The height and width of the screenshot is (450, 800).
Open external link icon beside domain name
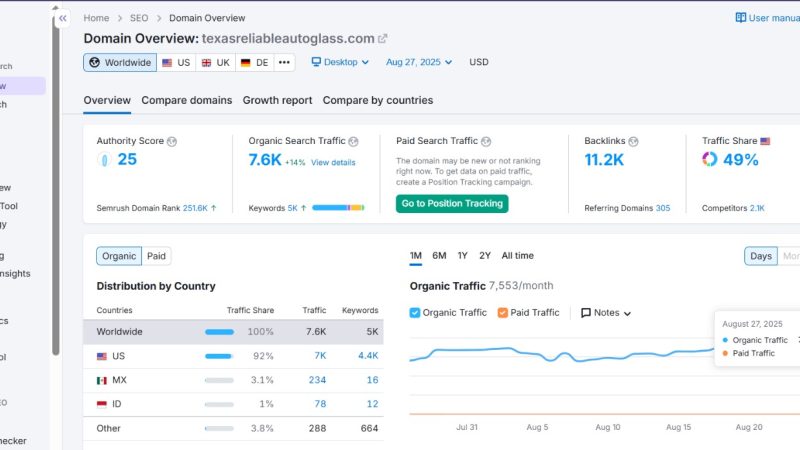(x=383, y=39)
